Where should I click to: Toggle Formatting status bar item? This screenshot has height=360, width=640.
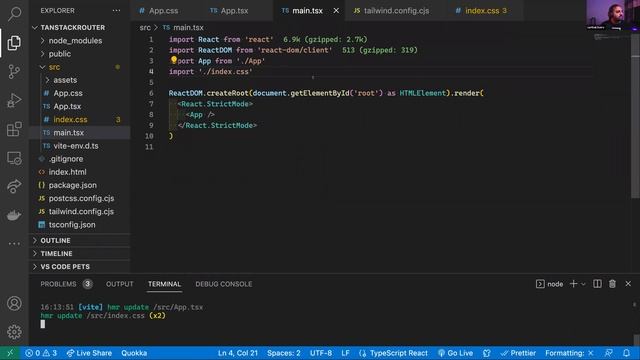click(569, 353)
